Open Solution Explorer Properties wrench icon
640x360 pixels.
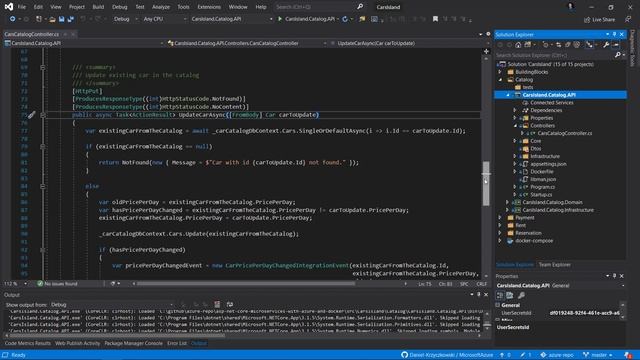pyautogui.click(x=607, y=45)
